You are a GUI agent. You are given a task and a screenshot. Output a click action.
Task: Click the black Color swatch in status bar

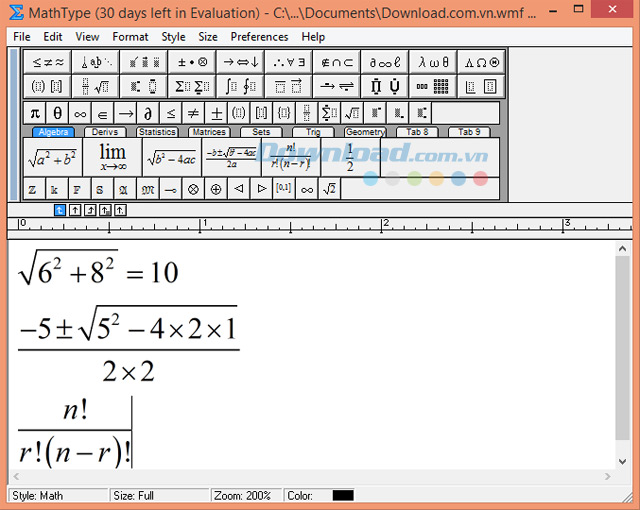343,495
